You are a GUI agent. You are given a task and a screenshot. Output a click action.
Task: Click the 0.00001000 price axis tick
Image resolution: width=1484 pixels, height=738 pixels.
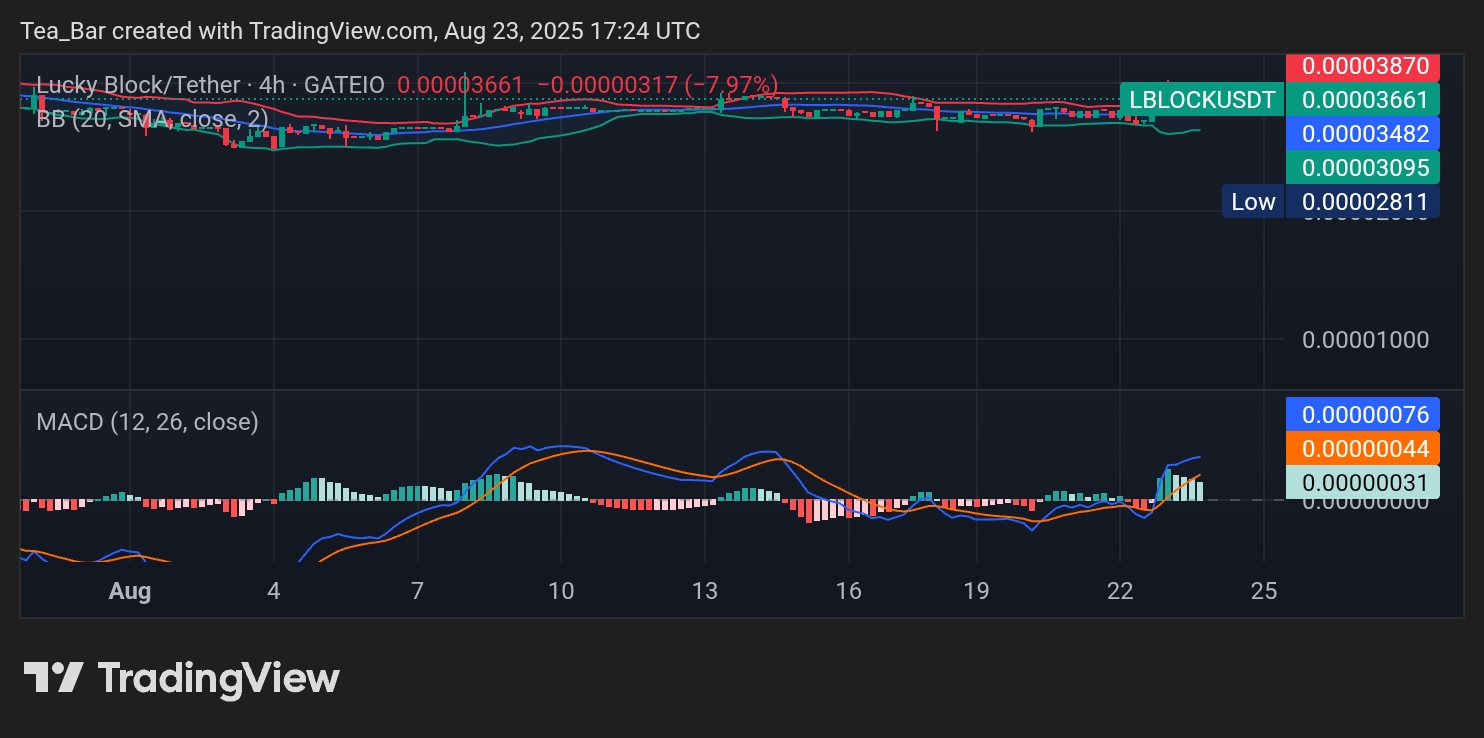1365,339
